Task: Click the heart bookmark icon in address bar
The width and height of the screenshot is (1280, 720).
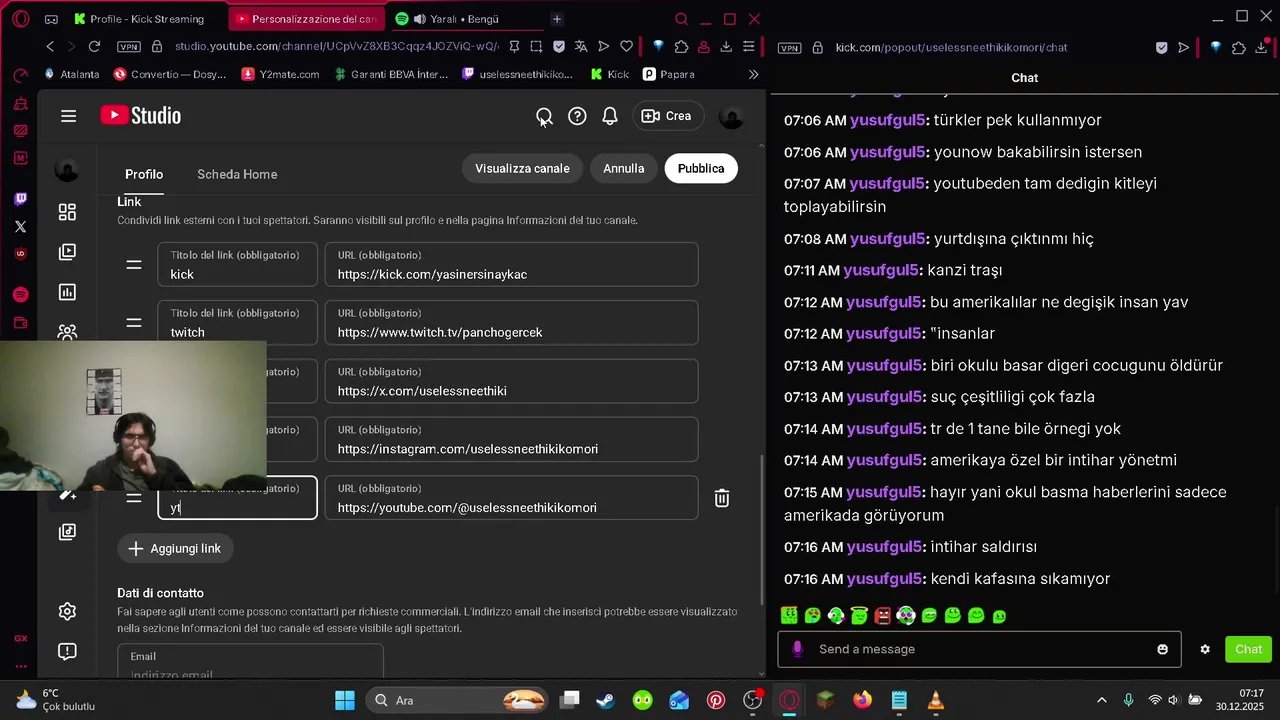Action: pyautogui.click(x=626, y=46)
